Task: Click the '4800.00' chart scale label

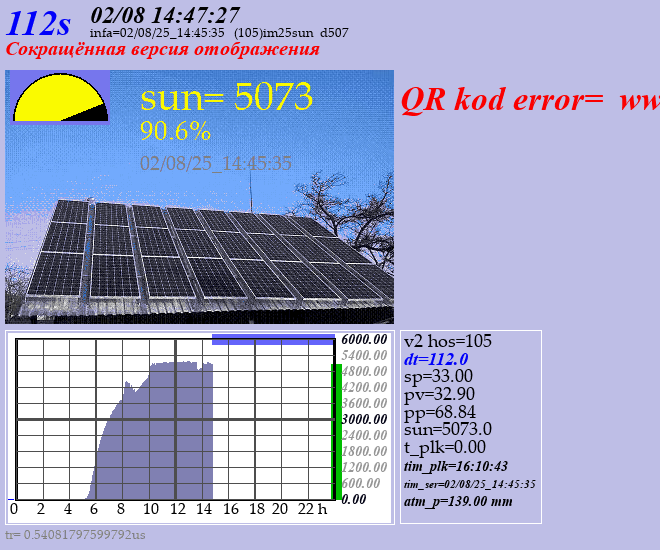Action: tap(364, 371)
